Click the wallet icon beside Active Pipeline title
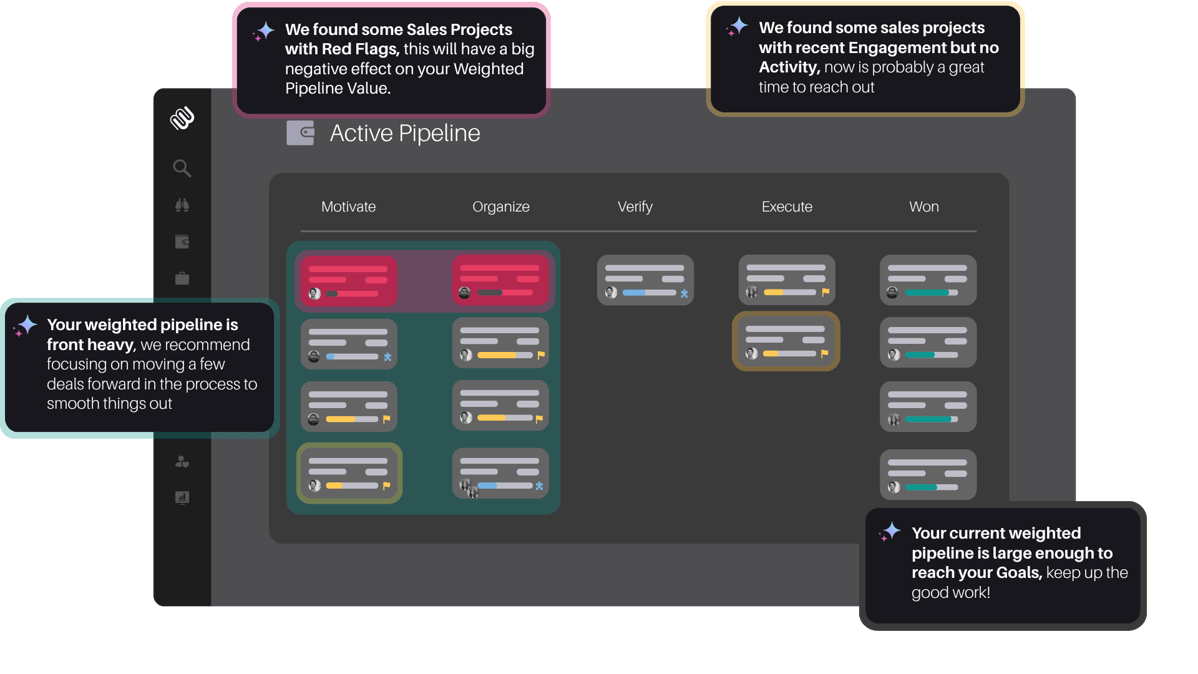 (x=300, y=133)
